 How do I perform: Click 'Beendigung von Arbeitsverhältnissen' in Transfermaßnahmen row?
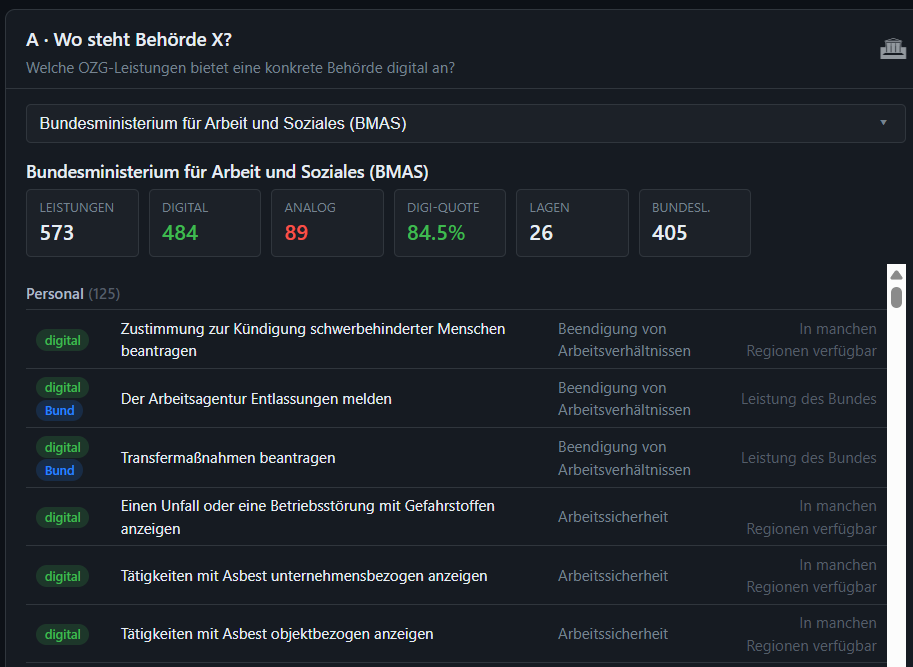(x=624, y=458)
